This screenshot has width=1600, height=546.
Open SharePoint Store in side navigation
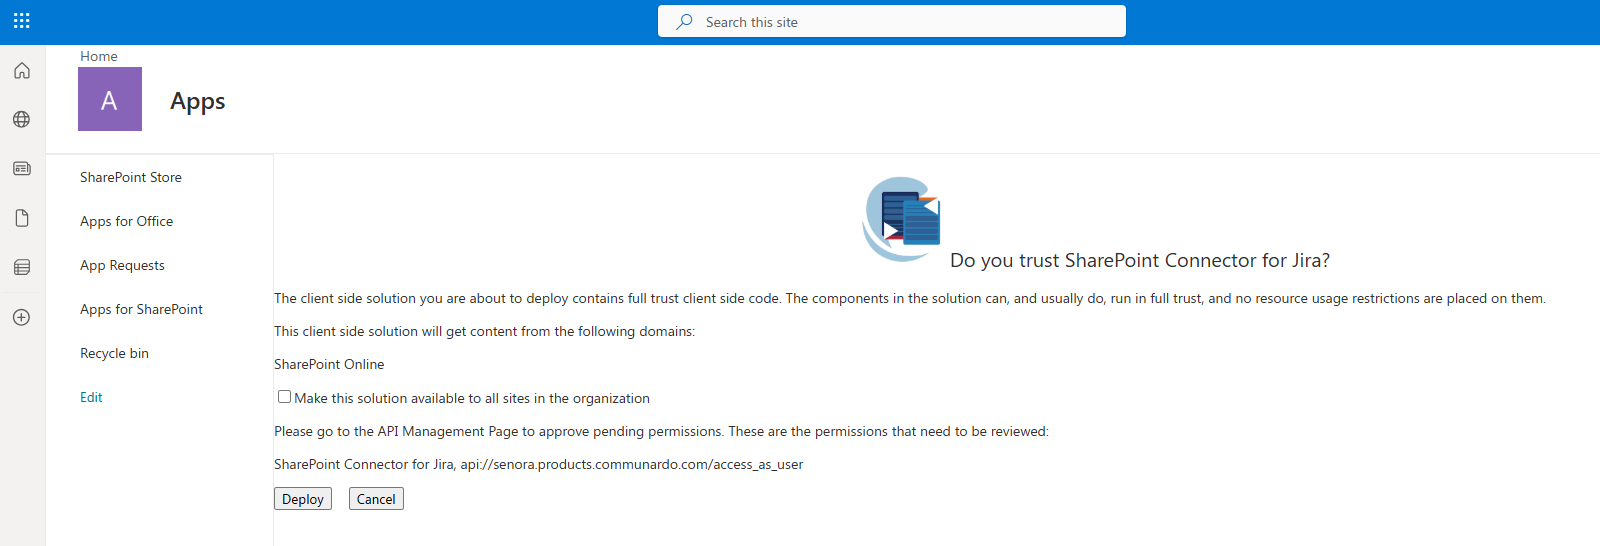(x=131, y=177)
